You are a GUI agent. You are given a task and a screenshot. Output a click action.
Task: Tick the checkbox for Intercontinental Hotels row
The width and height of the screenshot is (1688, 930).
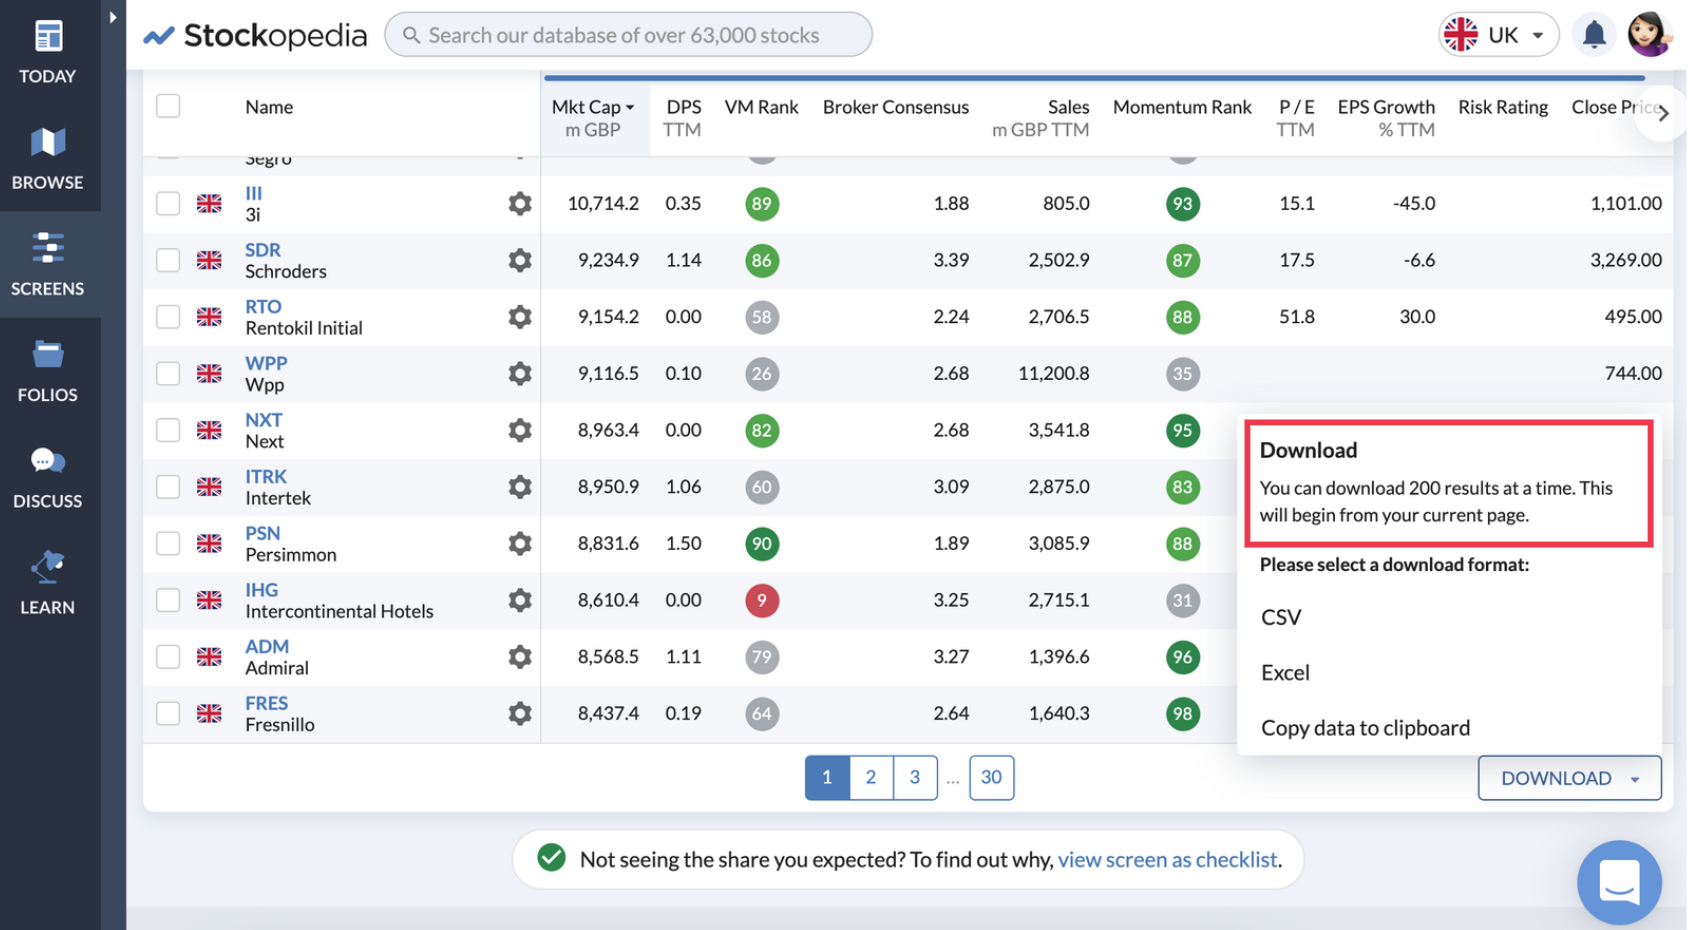pyautogui.click(x=168, y=600)
